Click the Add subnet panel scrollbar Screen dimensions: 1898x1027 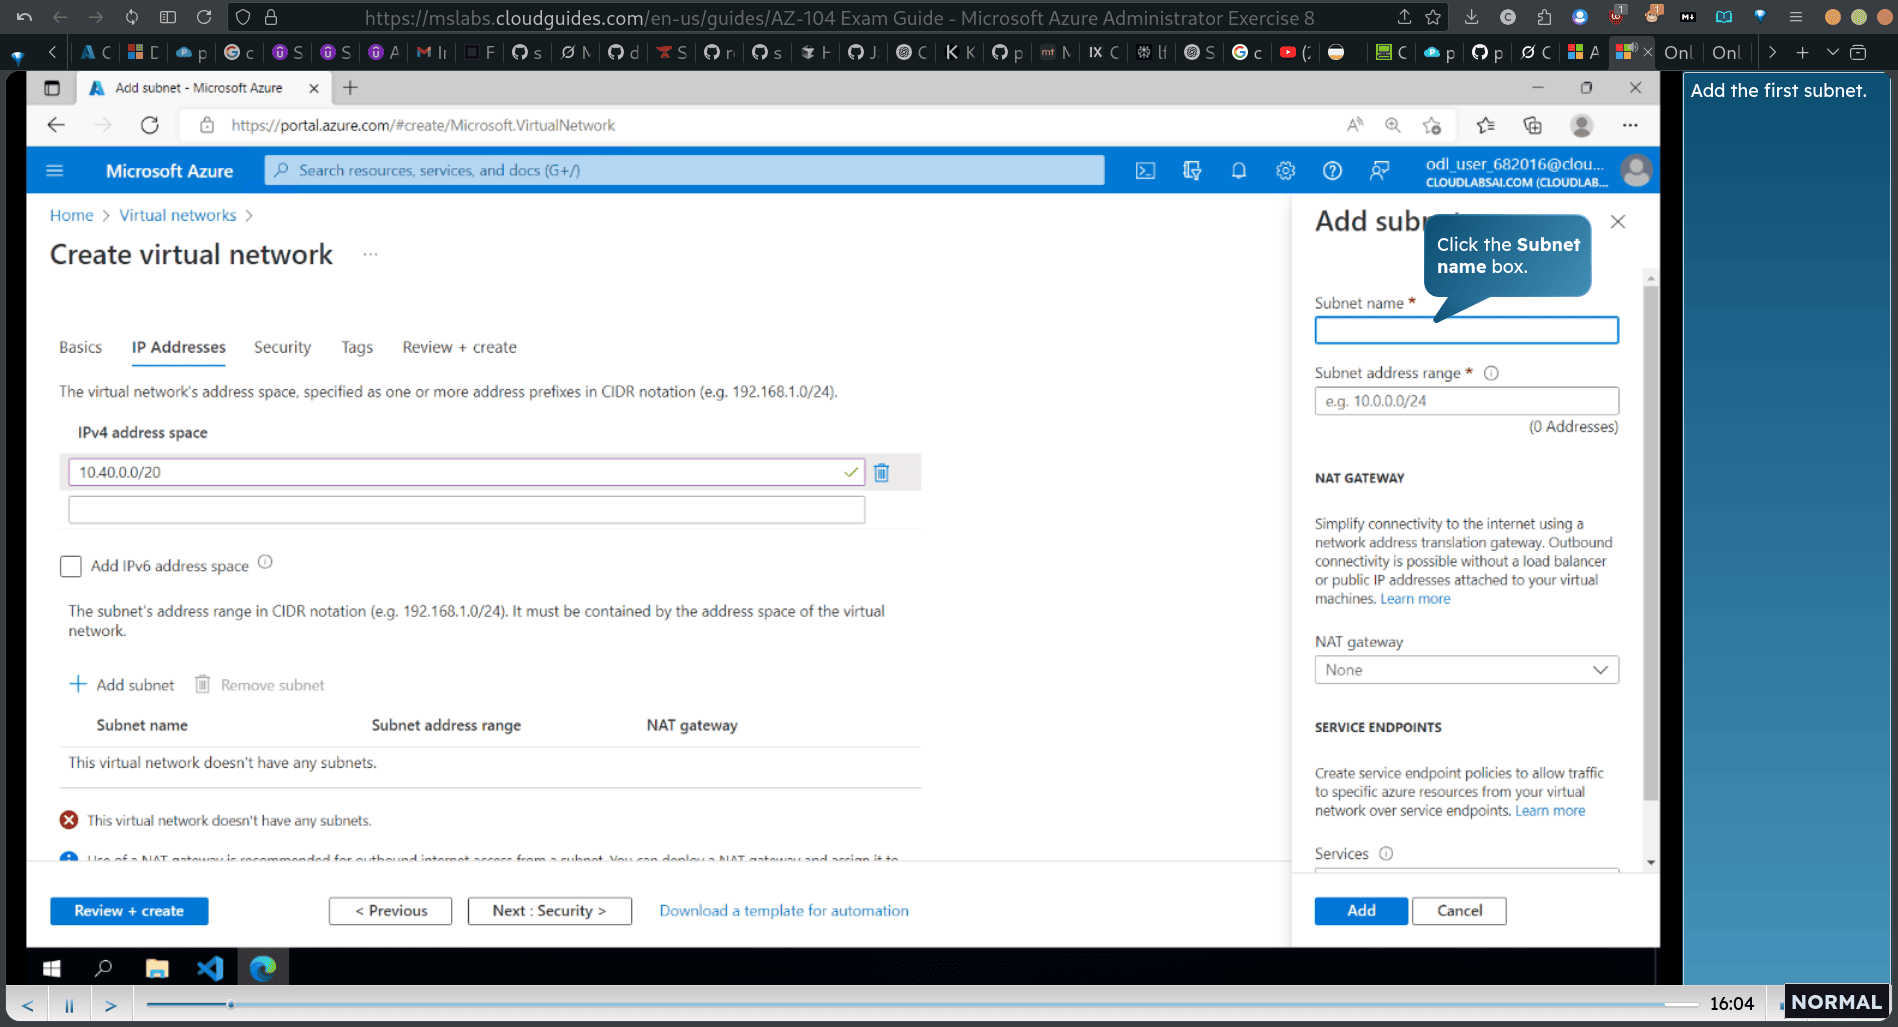point(1650,545)
